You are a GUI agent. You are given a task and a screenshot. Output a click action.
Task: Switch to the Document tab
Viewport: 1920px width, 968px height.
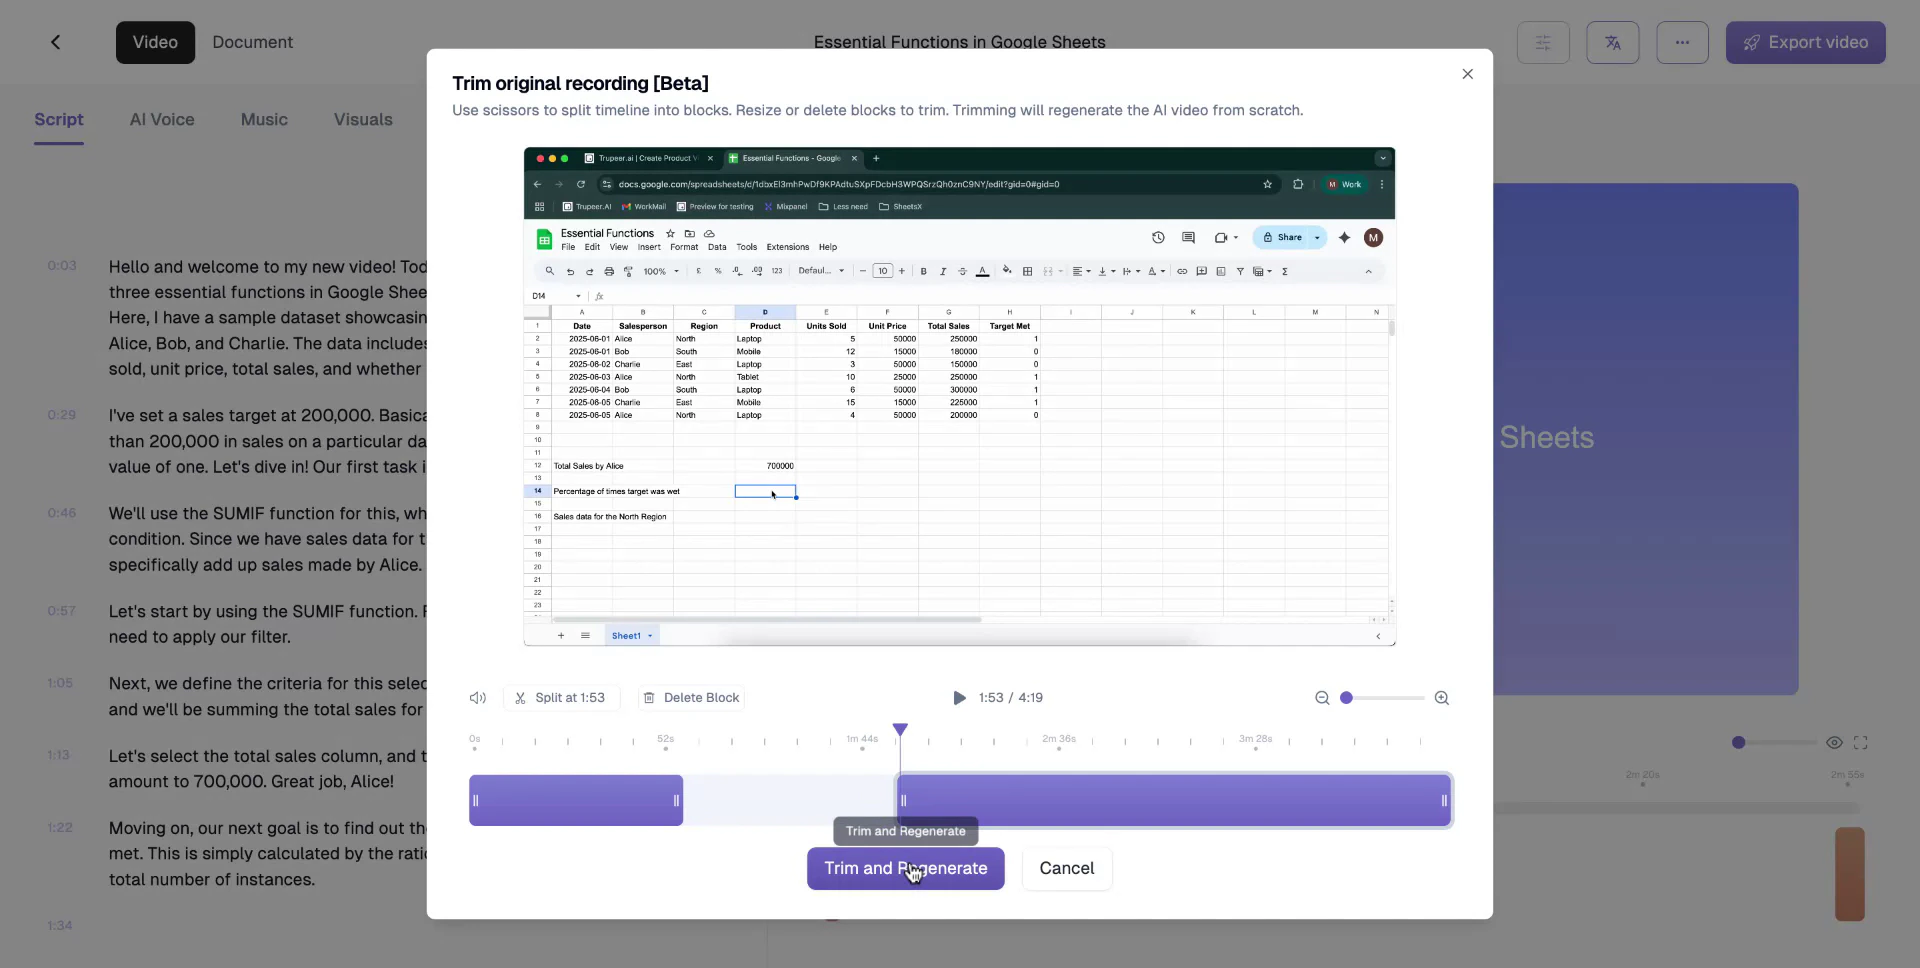[x=251, y=42]
